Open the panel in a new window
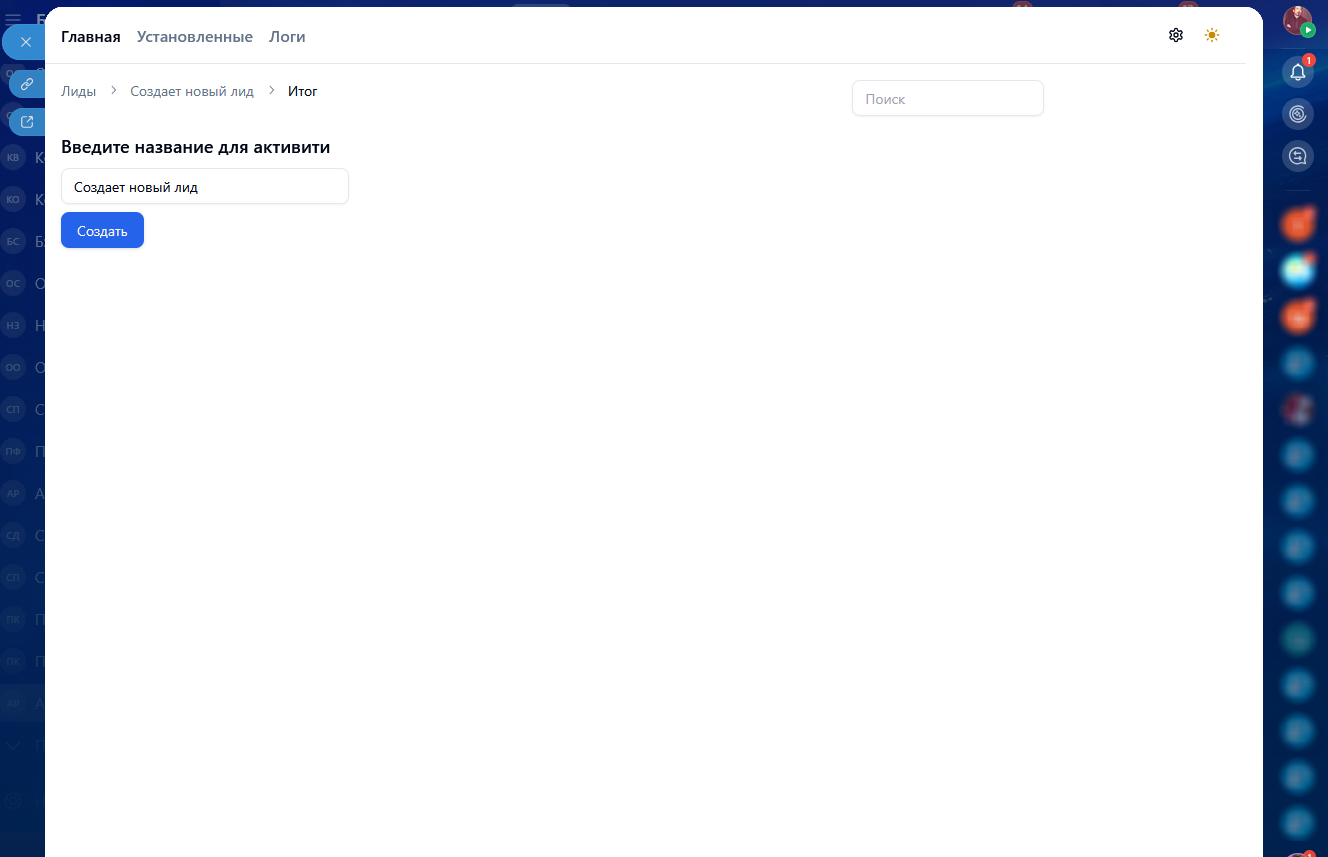The width and height of the screenshot is (1328, 857). point(27,122)
